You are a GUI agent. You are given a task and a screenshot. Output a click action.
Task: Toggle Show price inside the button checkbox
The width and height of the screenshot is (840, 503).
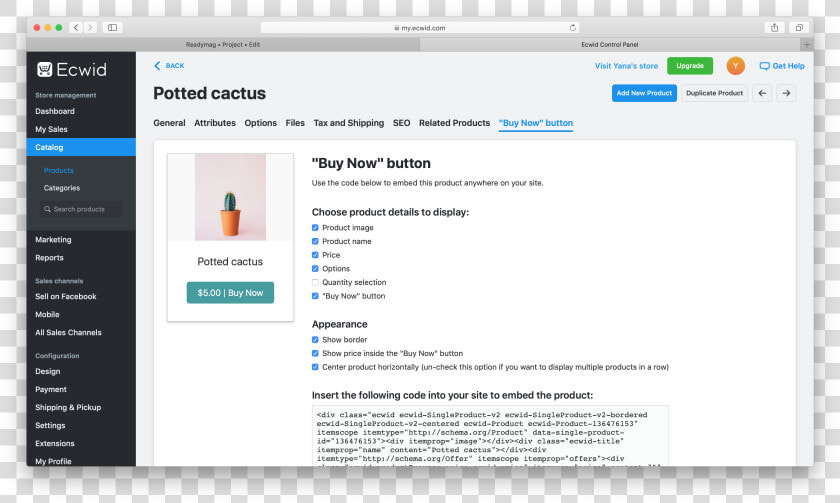(x=315, y=353)
